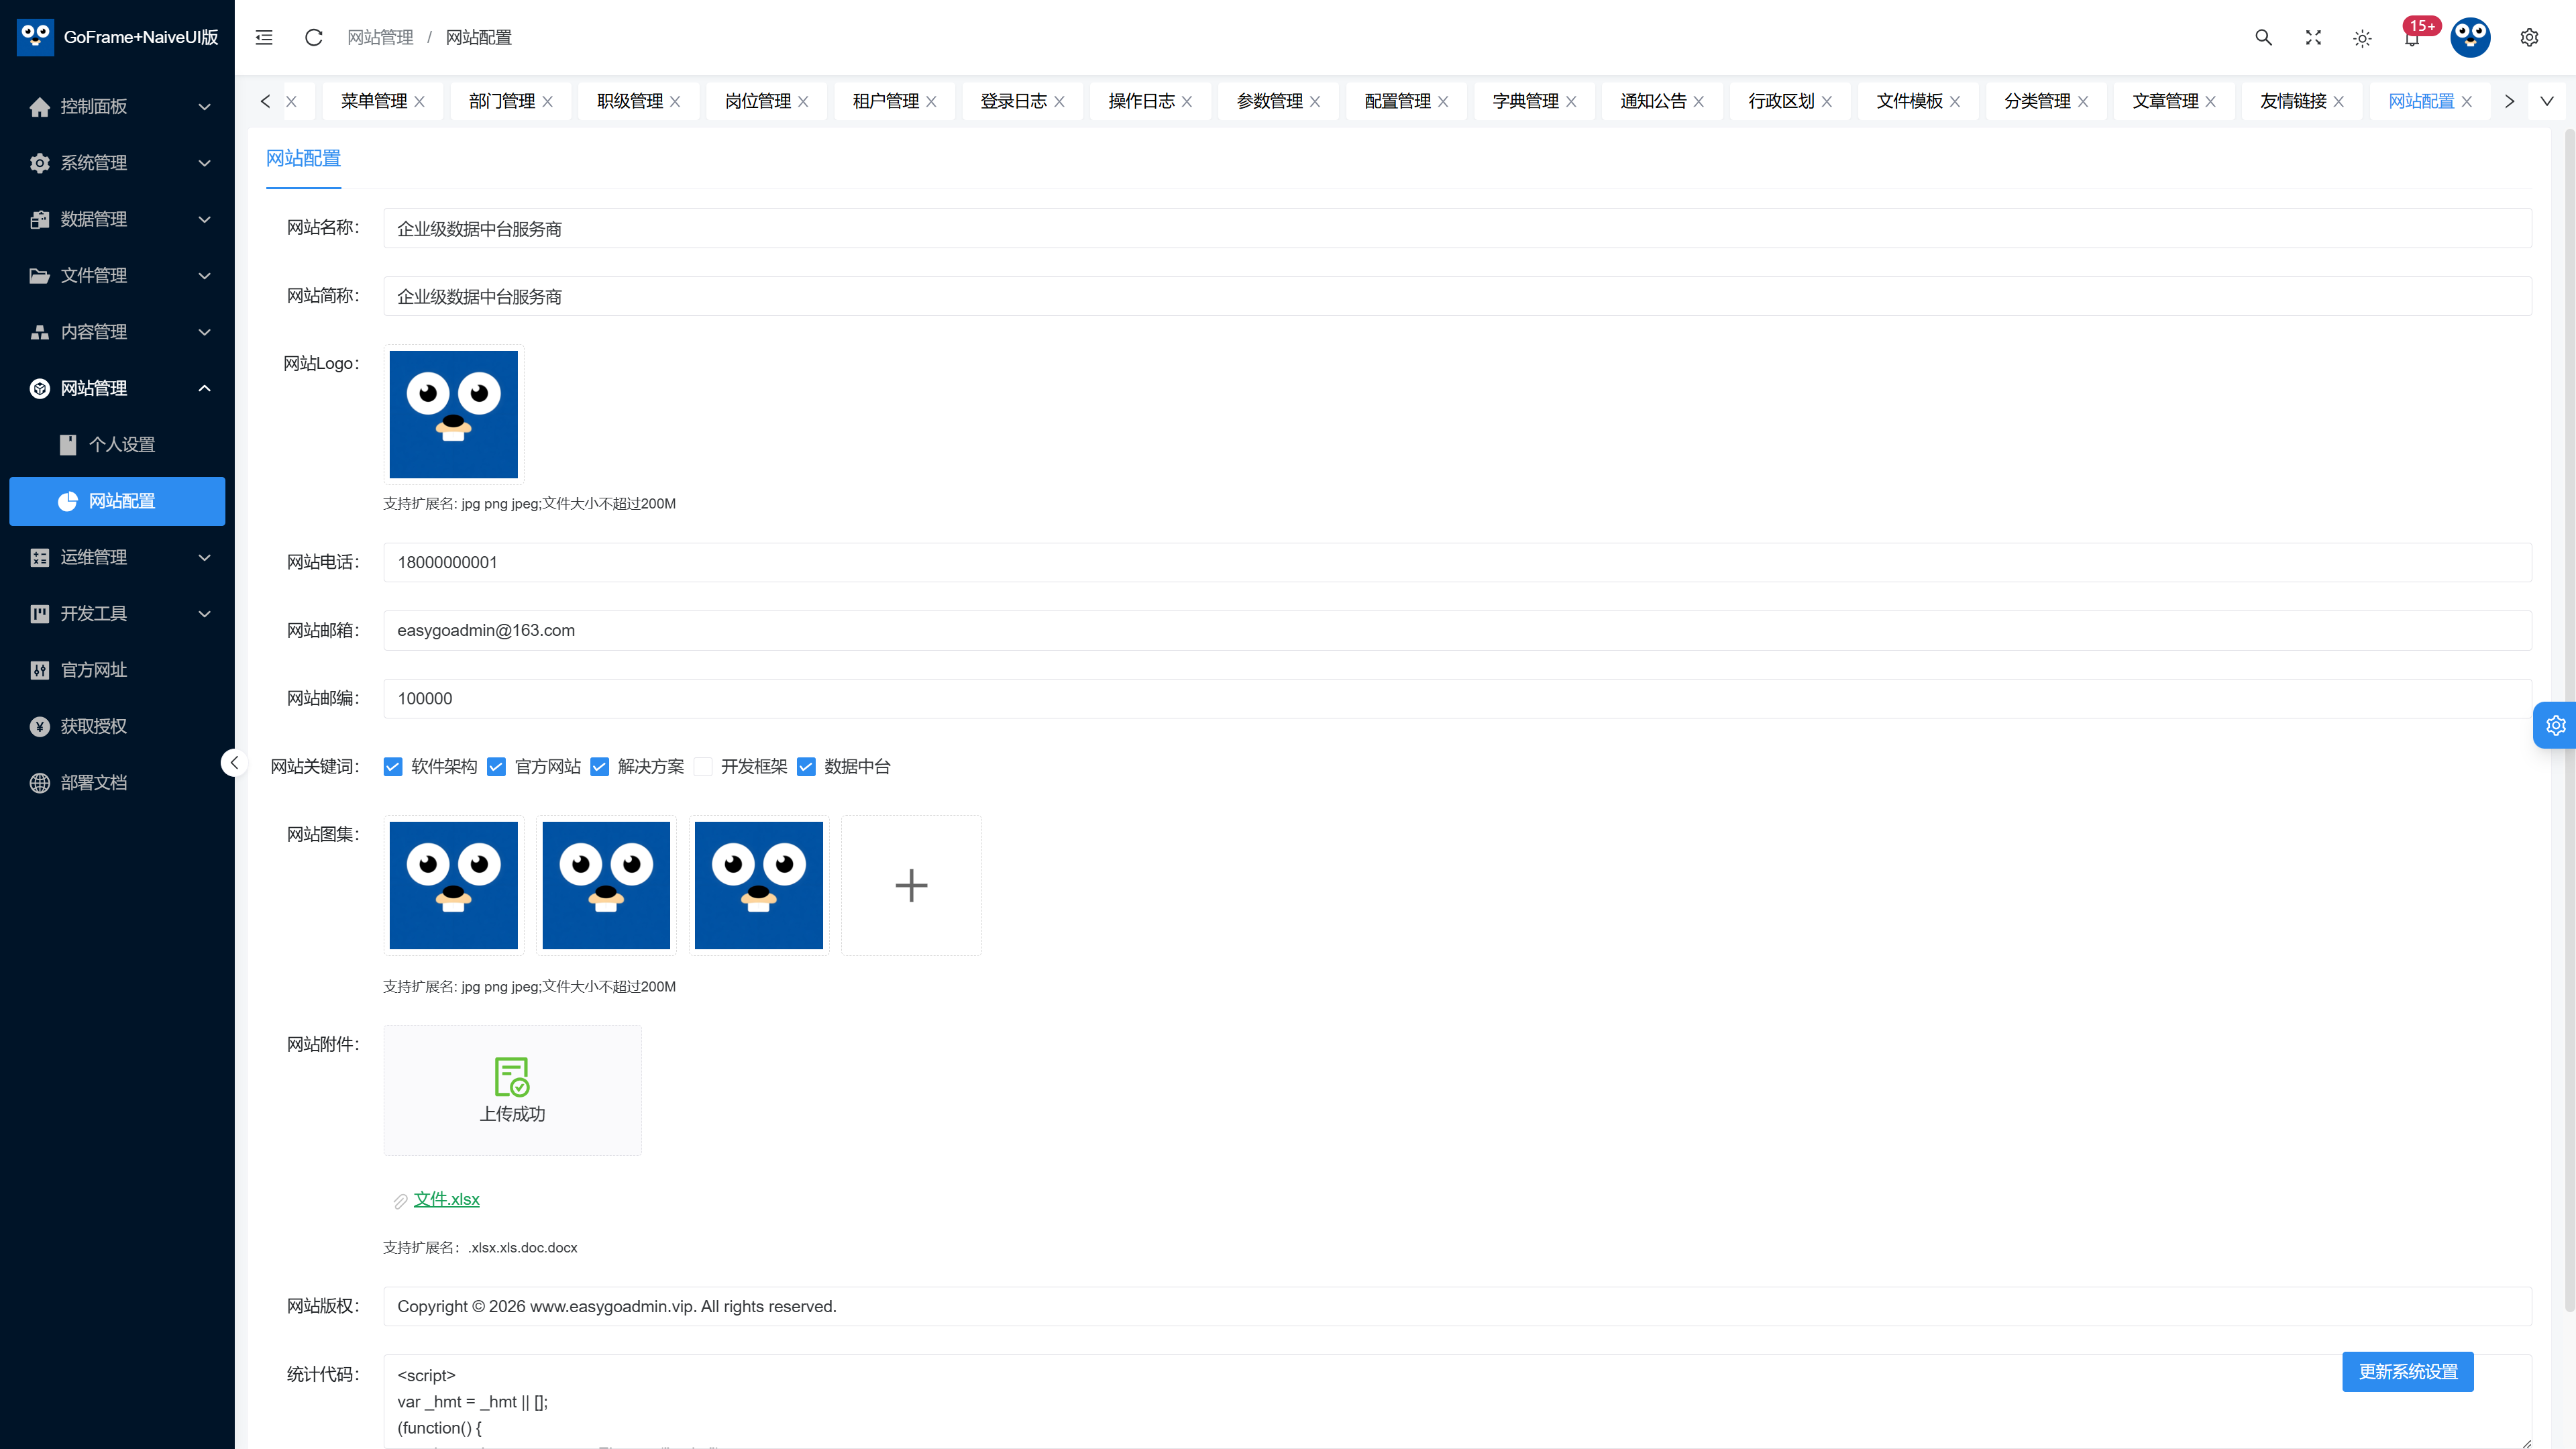
Task: Close the 菜单管理 tab
Action: tap(420, 101)
